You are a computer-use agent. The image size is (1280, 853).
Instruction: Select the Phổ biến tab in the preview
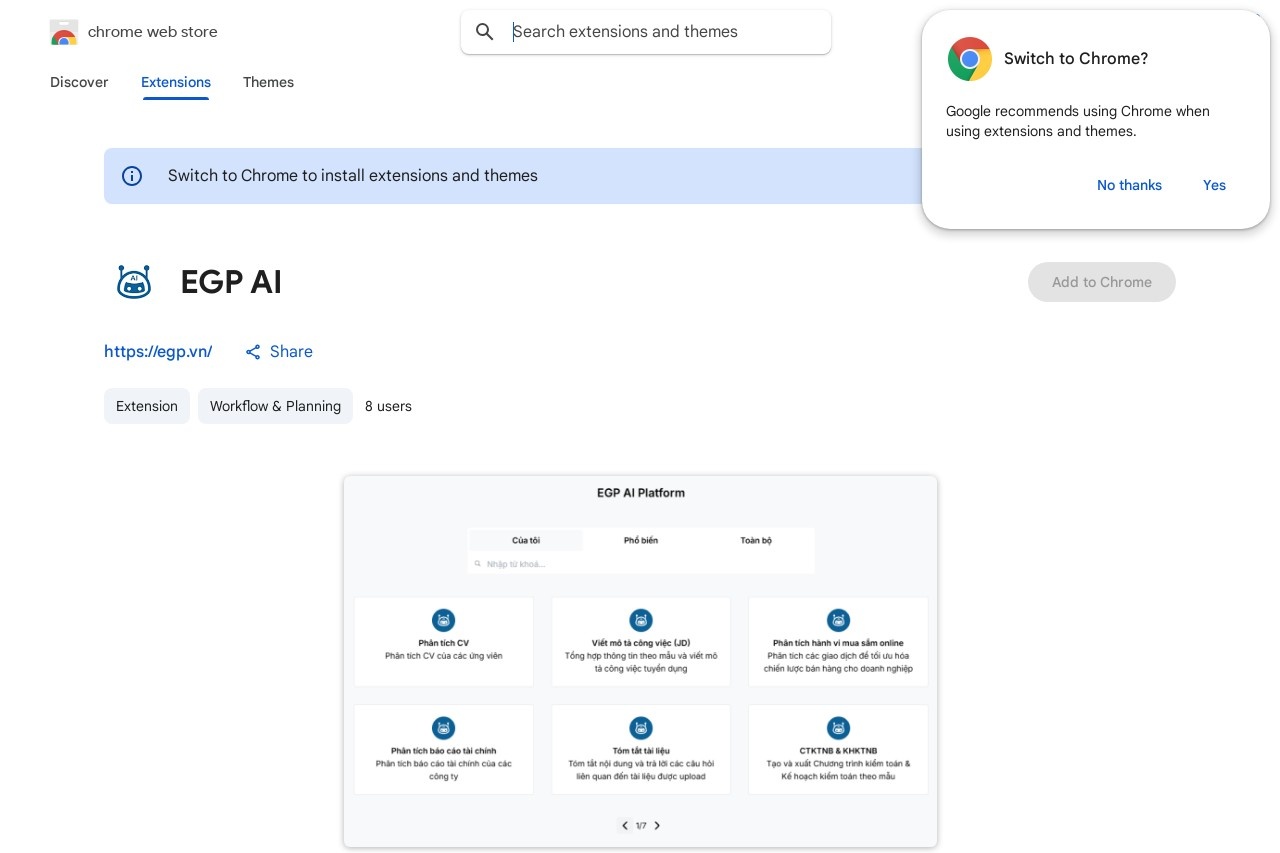(641, 540)
